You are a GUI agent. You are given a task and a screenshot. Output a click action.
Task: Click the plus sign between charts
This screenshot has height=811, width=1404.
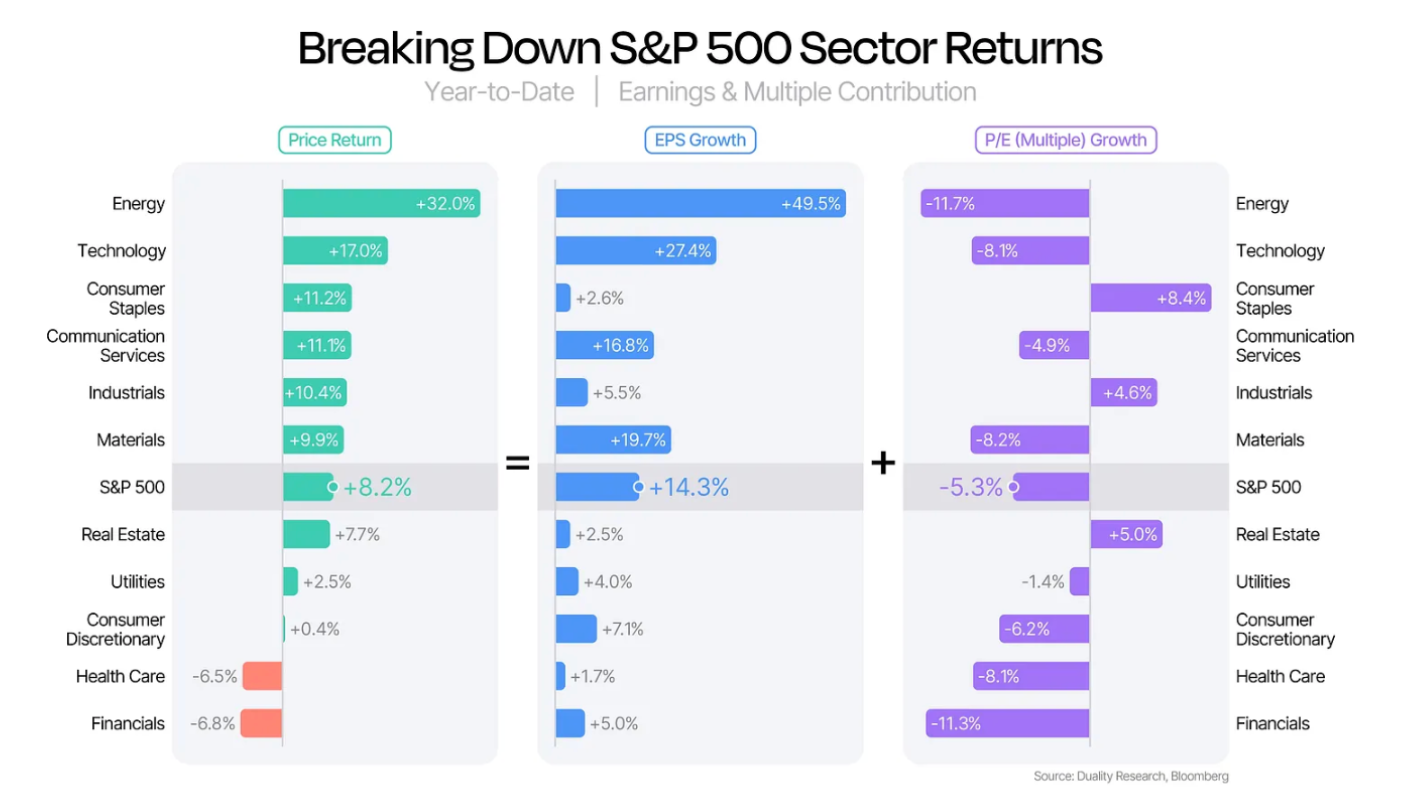point(883,463)
